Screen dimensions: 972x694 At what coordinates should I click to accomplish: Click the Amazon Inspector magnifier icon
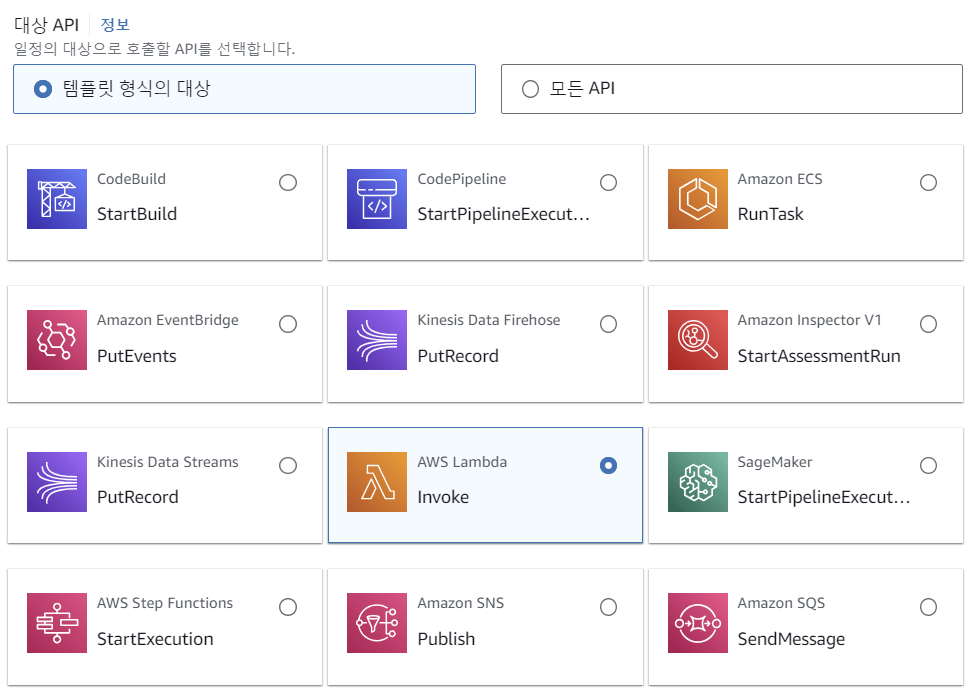tap(698, 340)
